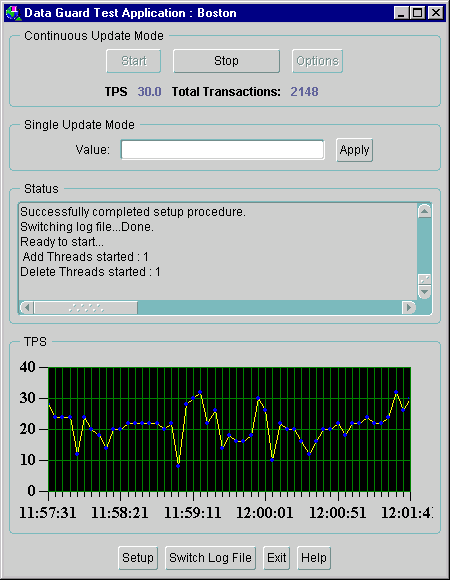Select the status line 'Switching log file...Done.'
Viewport: 450px width, 580px height.
pyautogui.click(x=87, y=227)
